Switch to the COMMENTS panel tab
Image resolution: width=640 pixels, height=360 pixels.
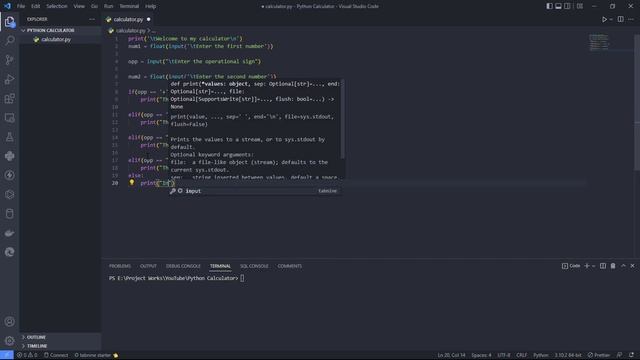click(289, 266)
